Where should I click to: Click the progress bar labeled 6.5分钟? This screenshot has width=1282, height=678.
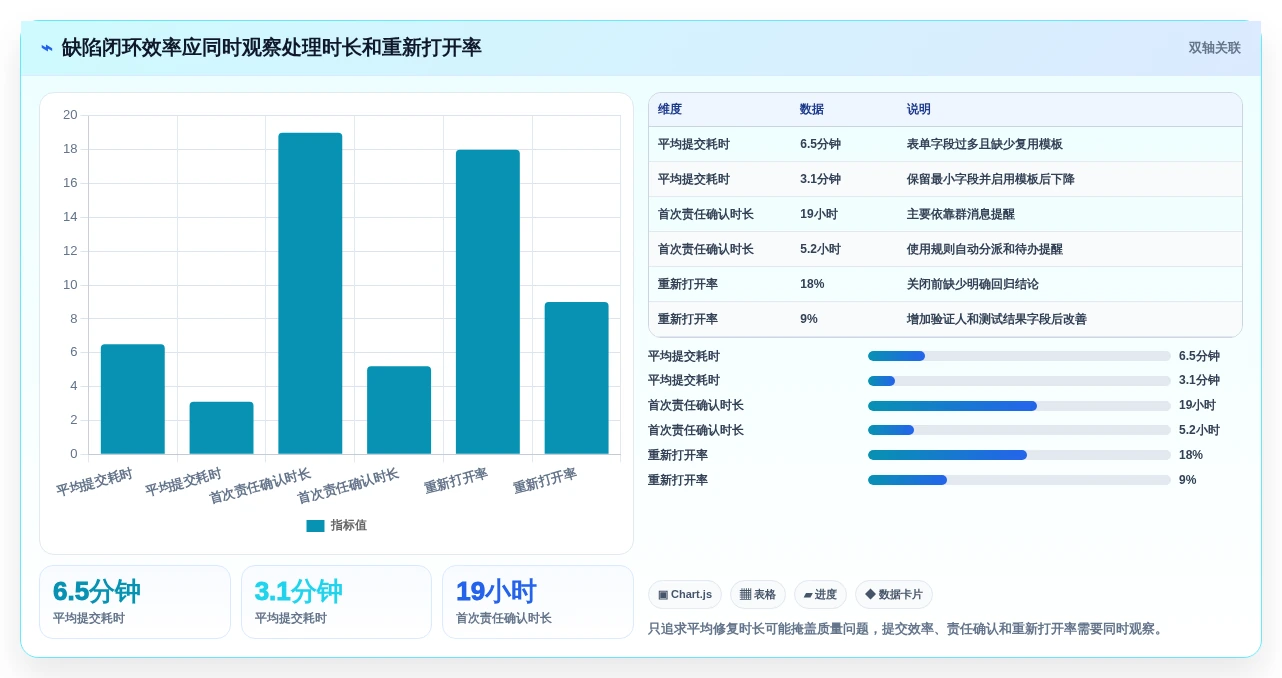[x=1019, y=356]
